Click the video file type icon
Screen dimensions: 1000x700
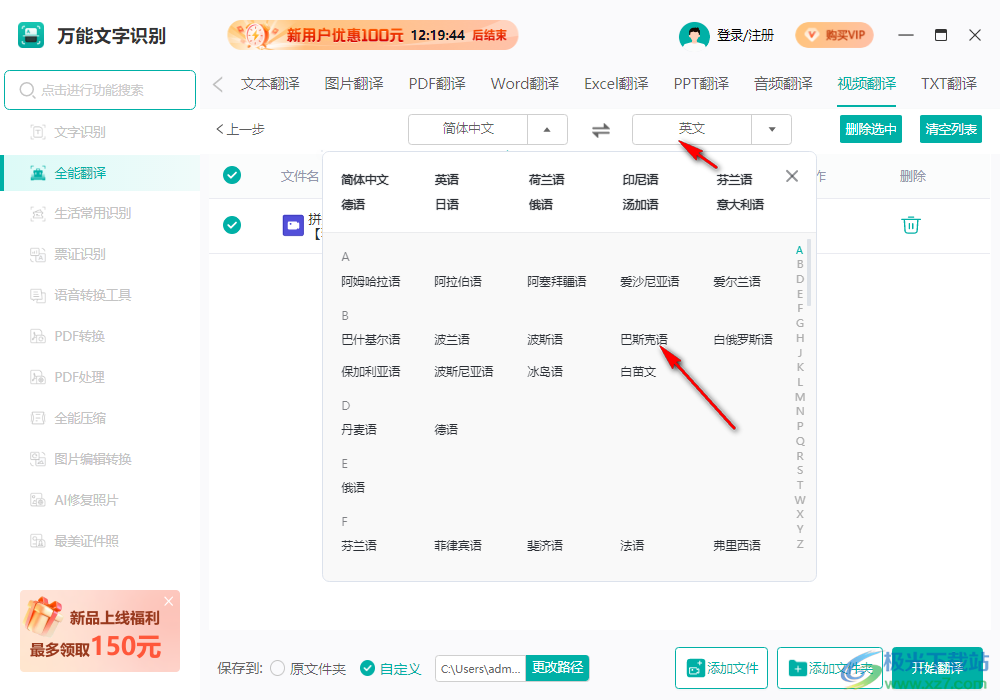293,225
